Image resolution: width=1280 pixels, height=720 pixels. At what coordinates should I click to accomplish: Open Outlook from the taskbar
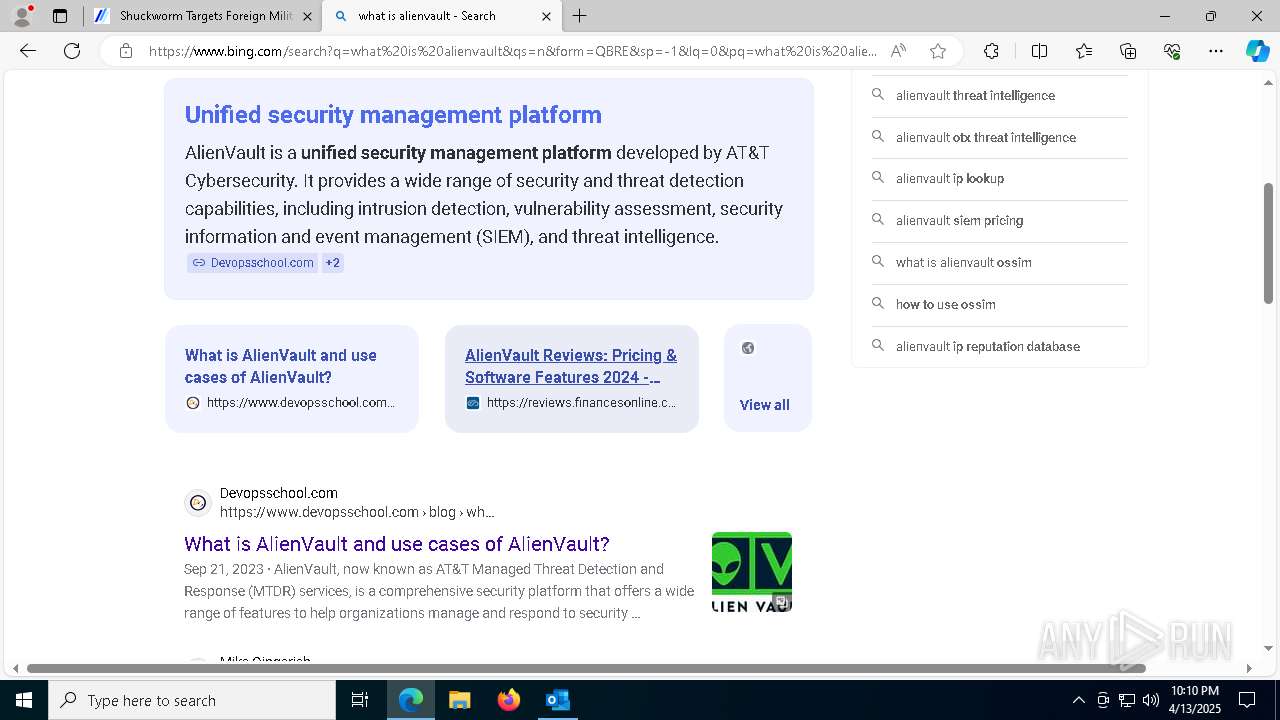pos(558,700)
